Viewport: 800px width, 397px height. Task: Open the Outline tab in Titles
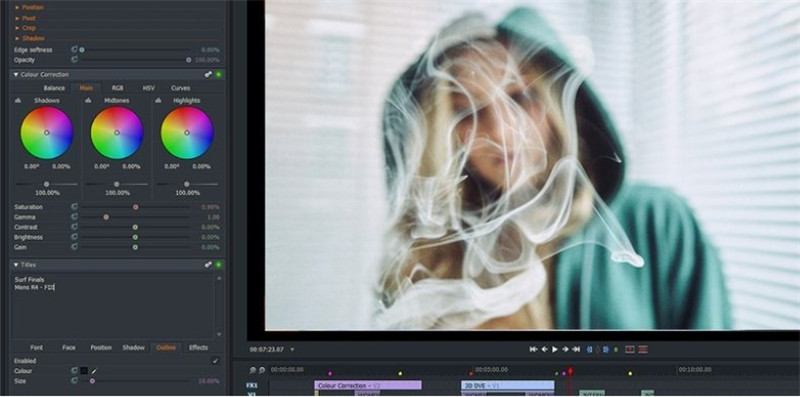166,348
